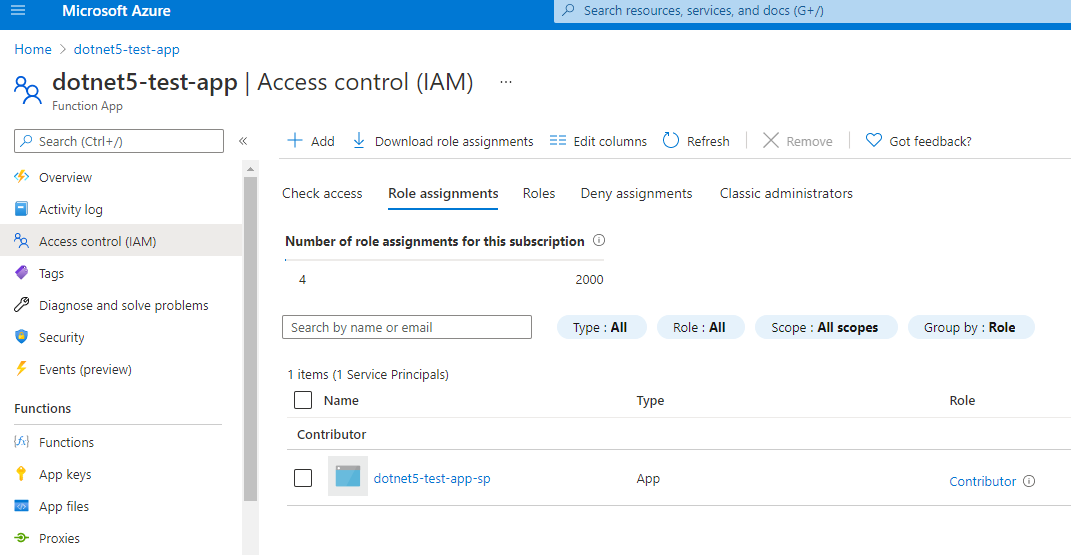Open the Group by : Role filter
Image resolution: width=1071 pixels, height=555 pixels.
(x=971, y=327)
